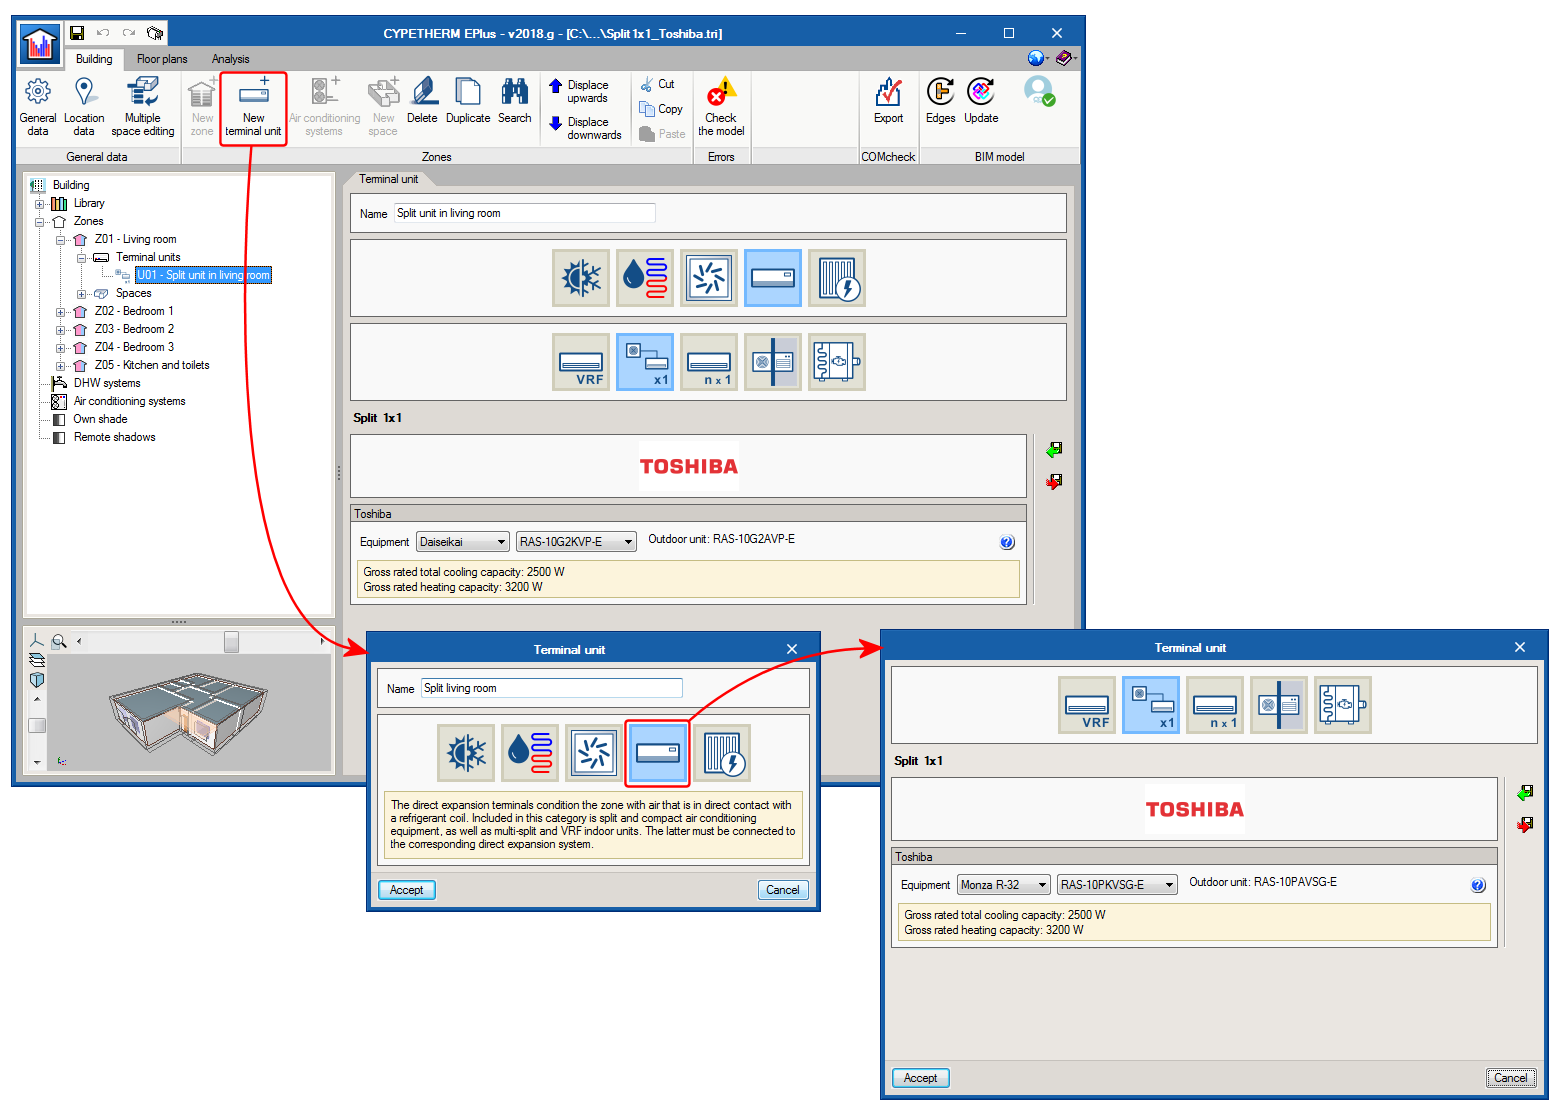
Task: Open Location data tool
Action: pos(84,107)
